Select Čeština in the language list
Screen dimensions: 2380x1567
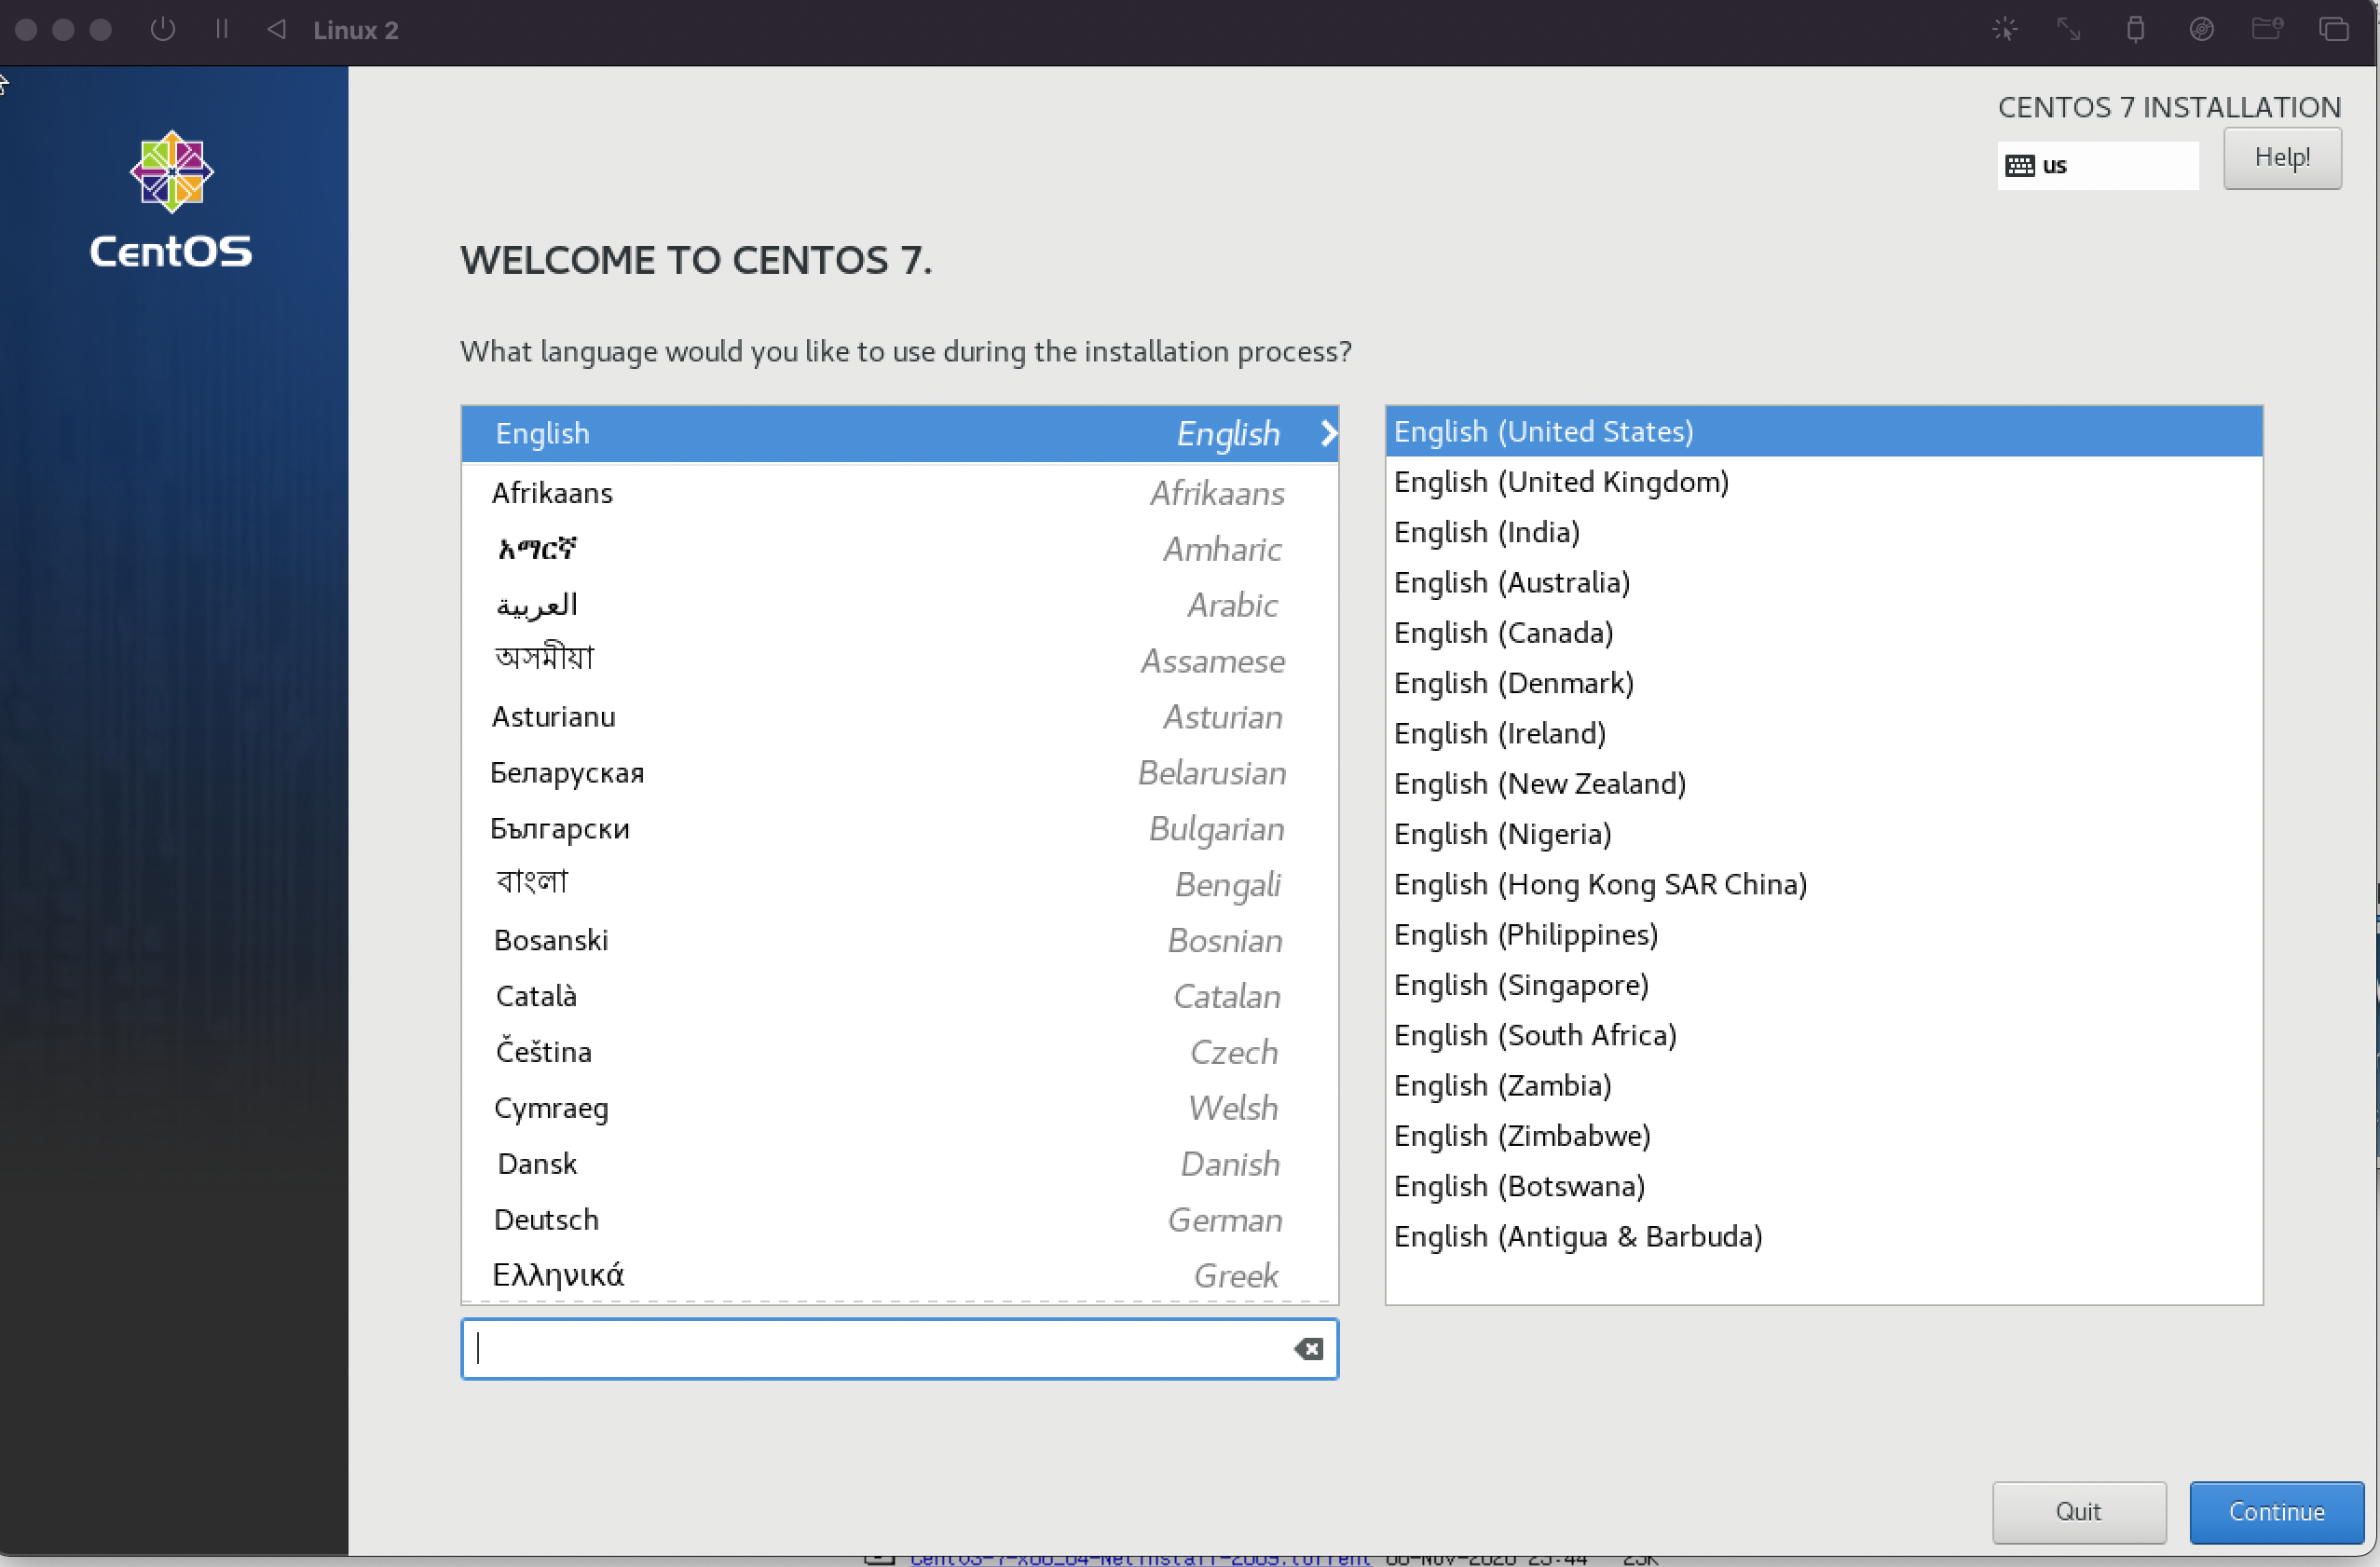899,1053
